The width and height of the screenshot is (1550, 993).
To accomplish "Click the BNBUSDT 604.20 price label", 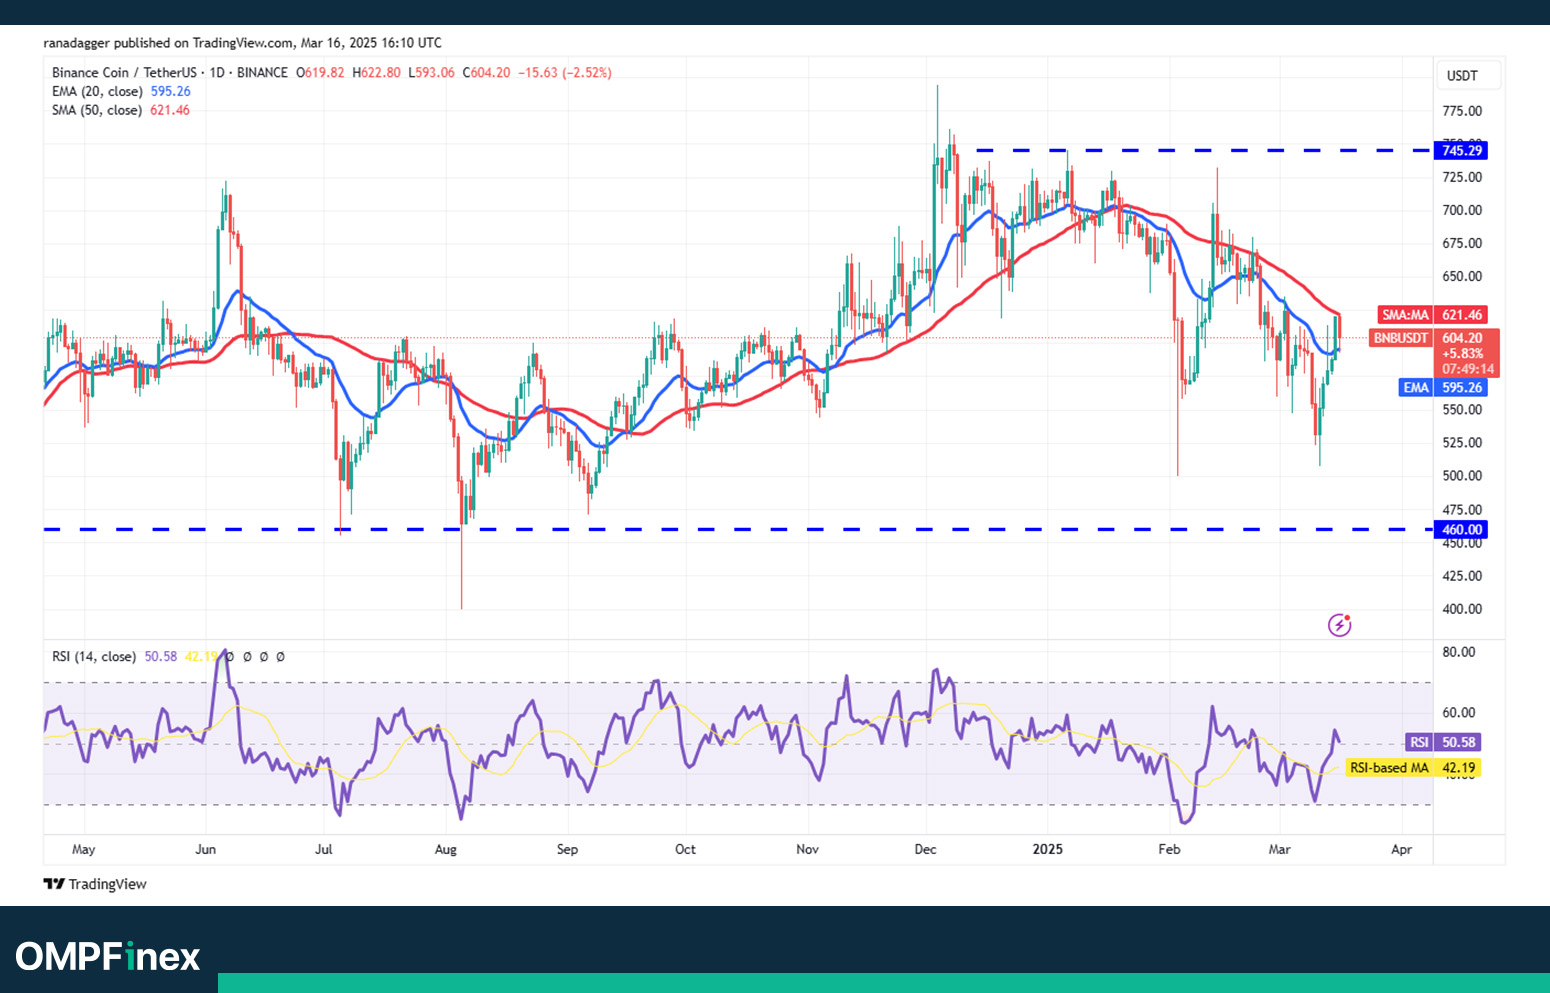I will tap(1434, 338).
